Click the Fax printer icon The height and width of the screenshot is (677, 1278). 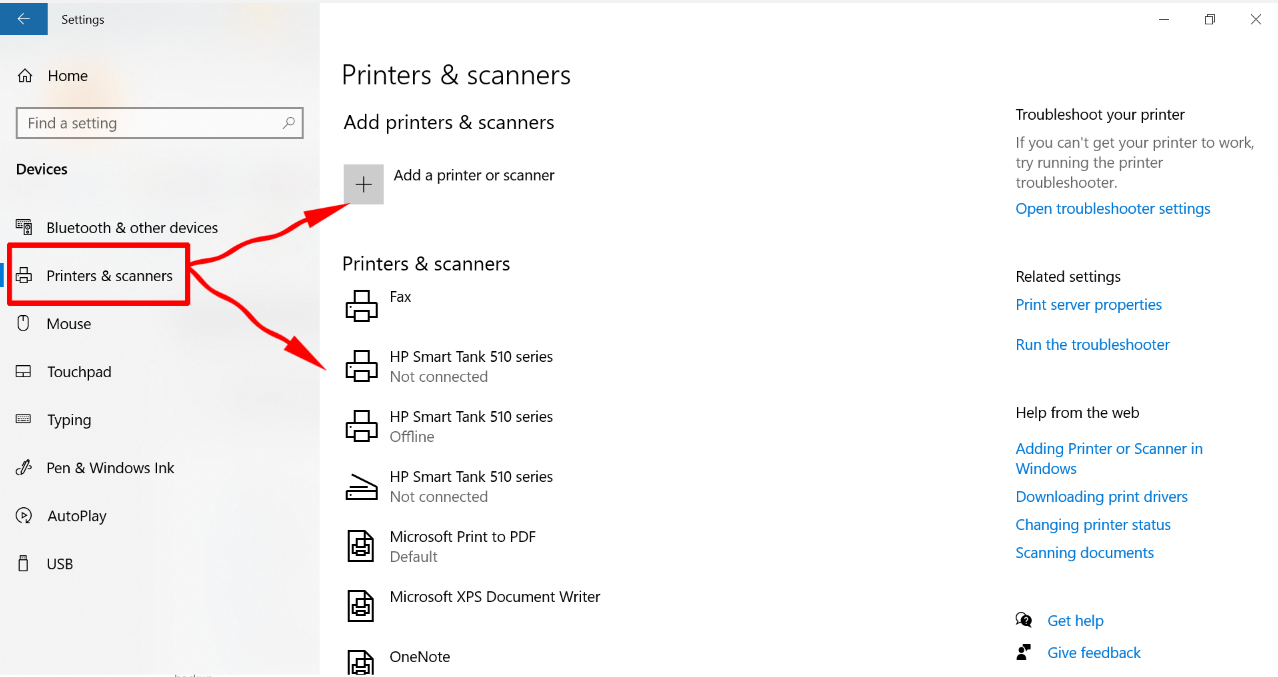362,306
